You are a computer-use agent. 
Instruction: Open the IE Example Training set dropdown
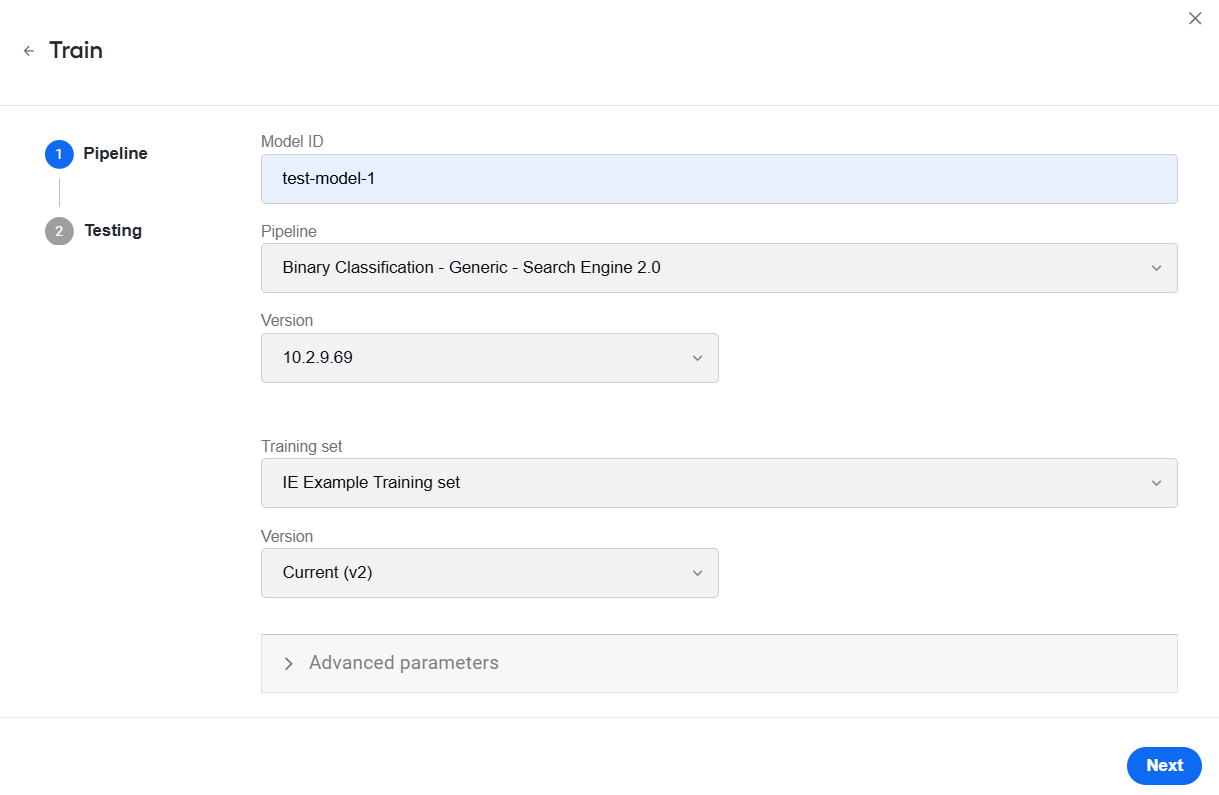[x=719, y=483]
